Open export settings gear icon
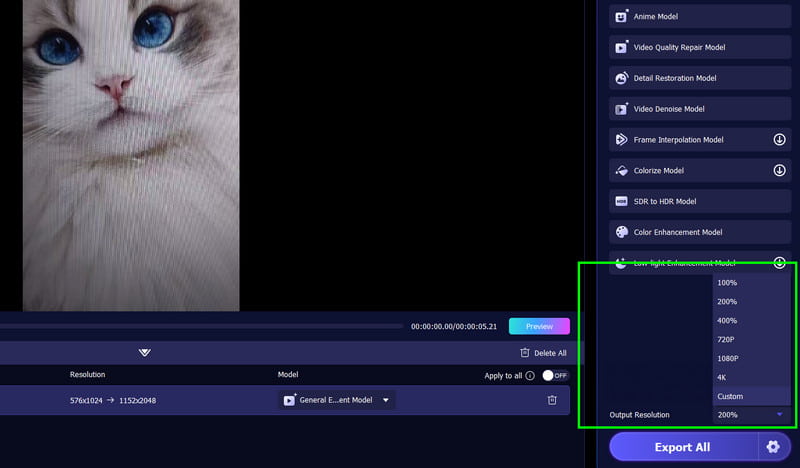This screenshot has width=800, height=468. coord(772,447)
